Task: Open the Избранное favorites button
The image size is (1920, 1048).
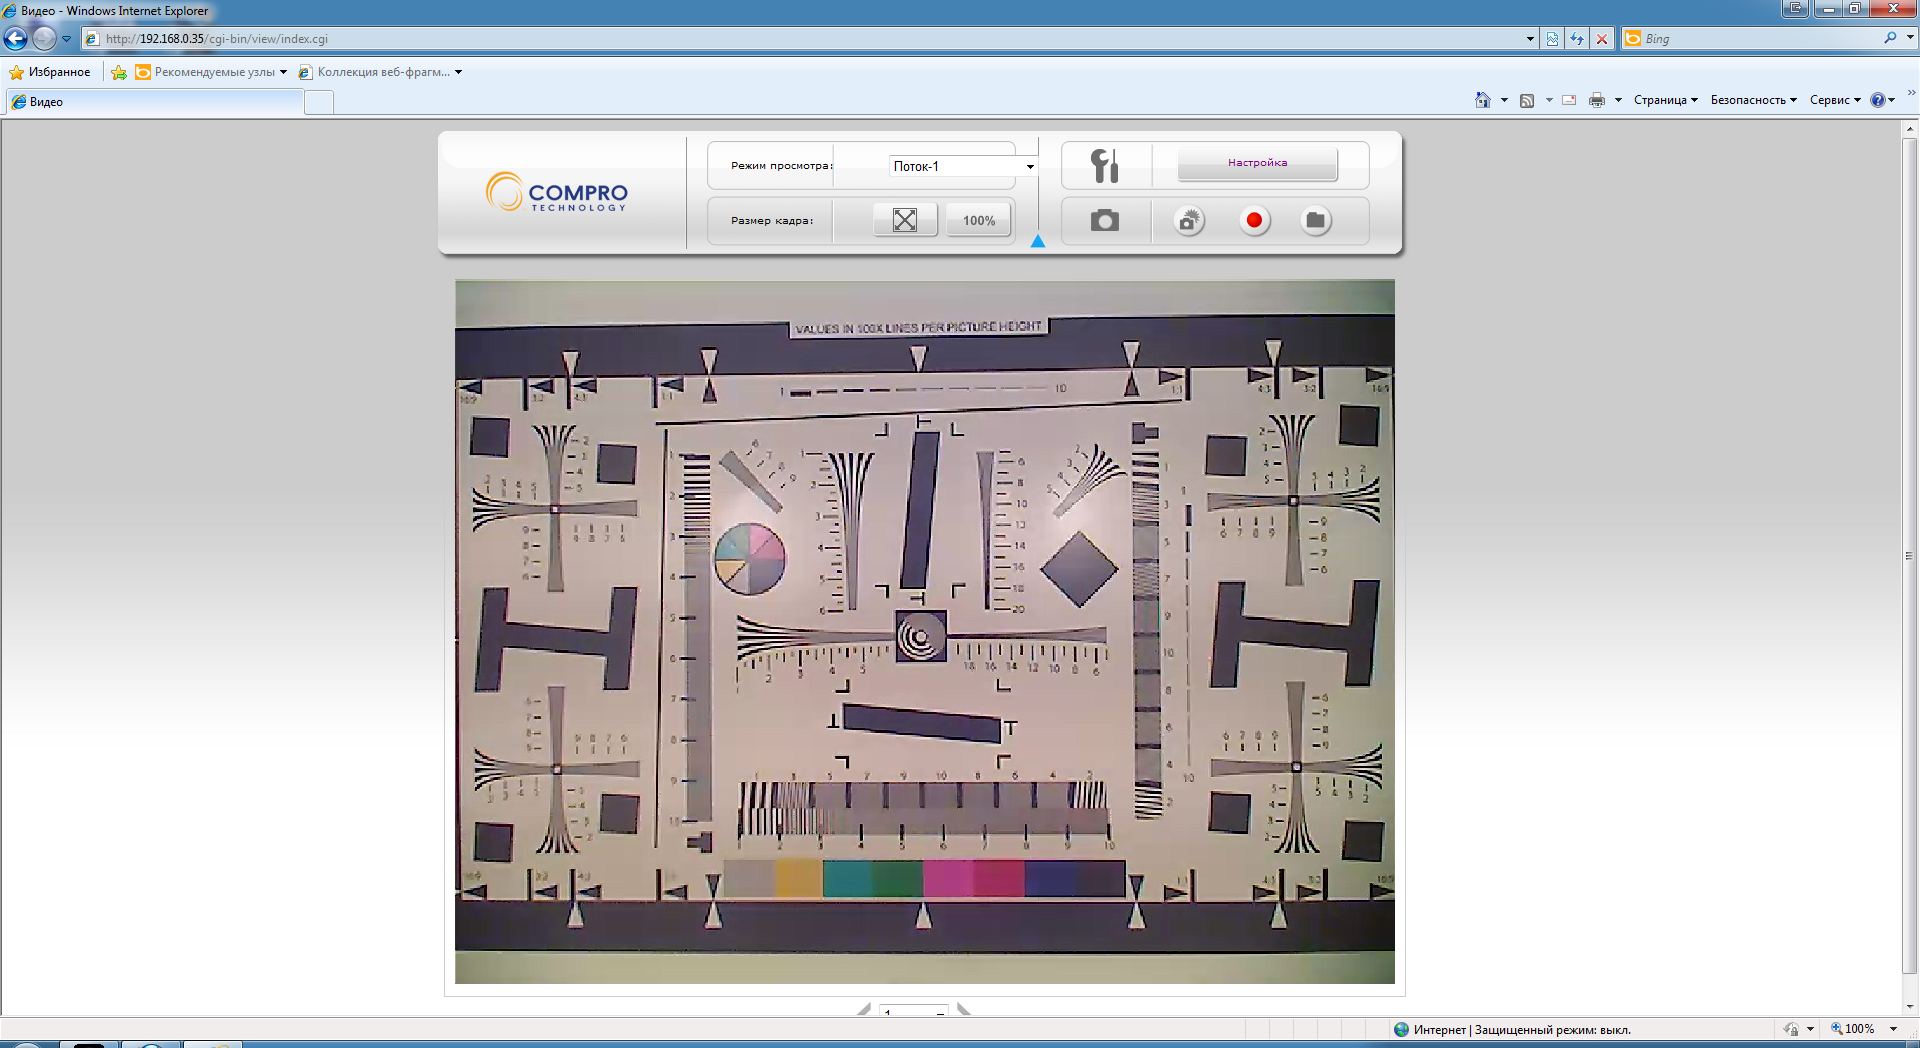Action: pyautogui.click(x=50, y=72)
